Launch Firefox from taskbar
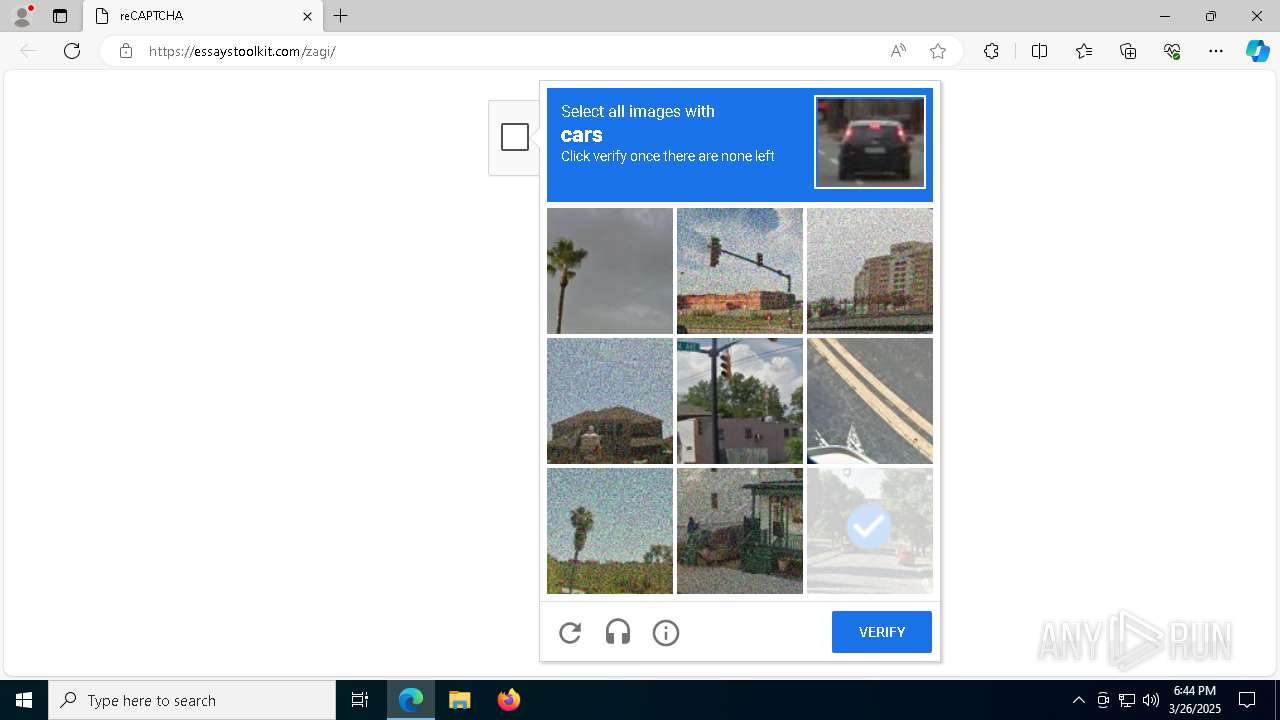Viewport: 1280px width, 720px height. coord(508,700)
